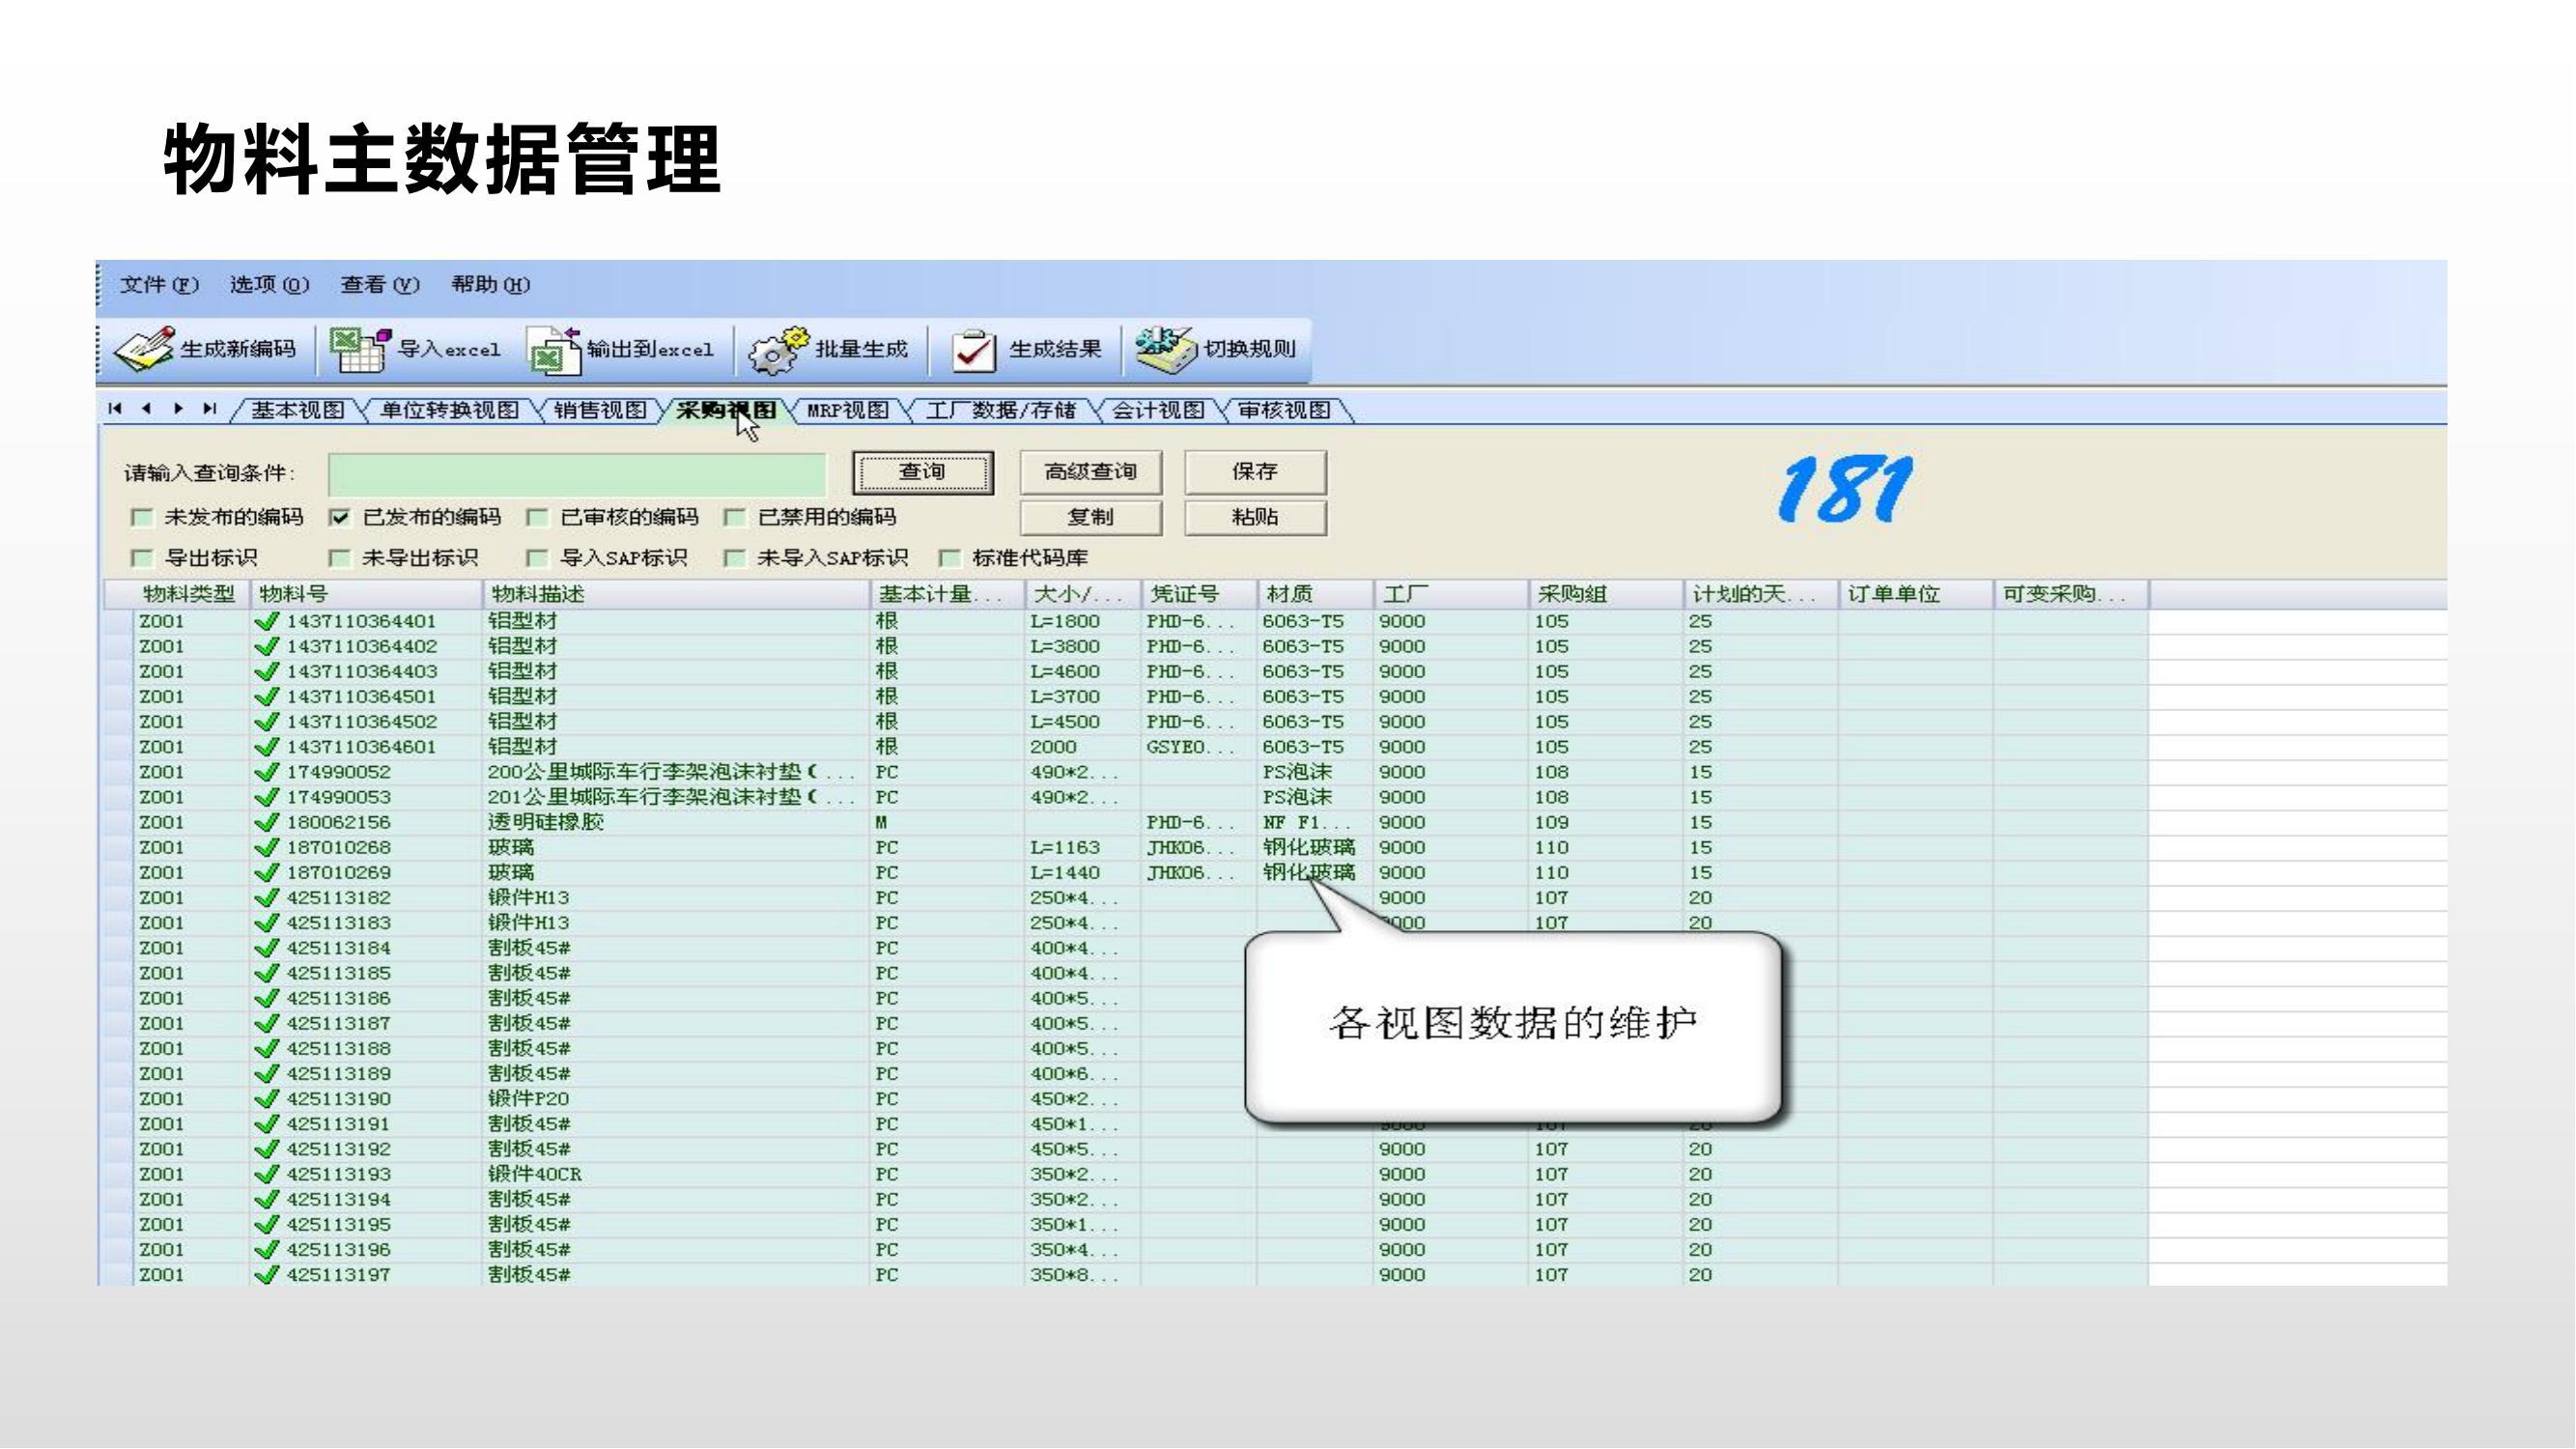Click the 生成新编码 pencil icon
2576x1449 pixels.
144,350
